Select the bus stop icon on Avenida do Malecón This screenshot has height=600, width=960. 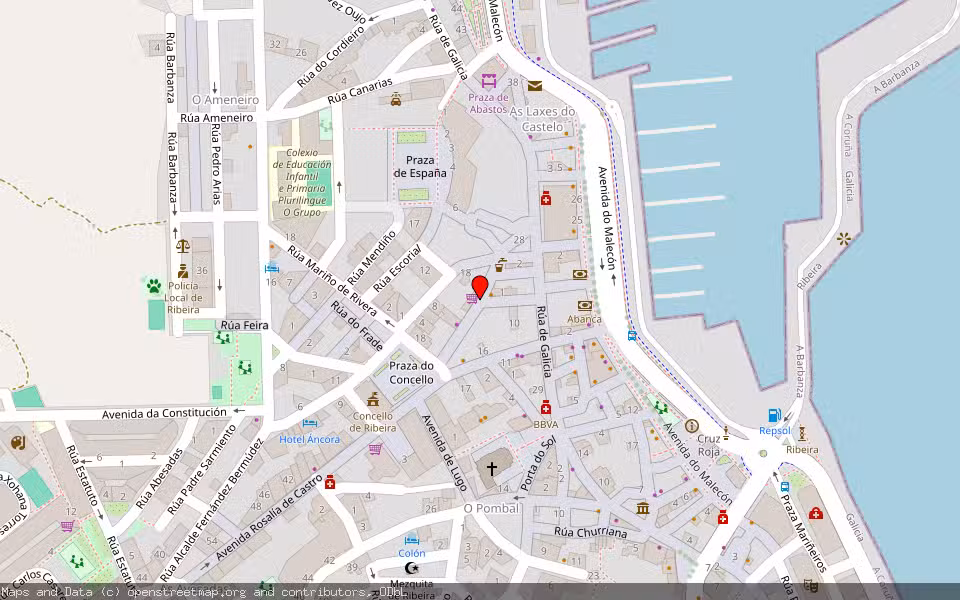(631, 335)
